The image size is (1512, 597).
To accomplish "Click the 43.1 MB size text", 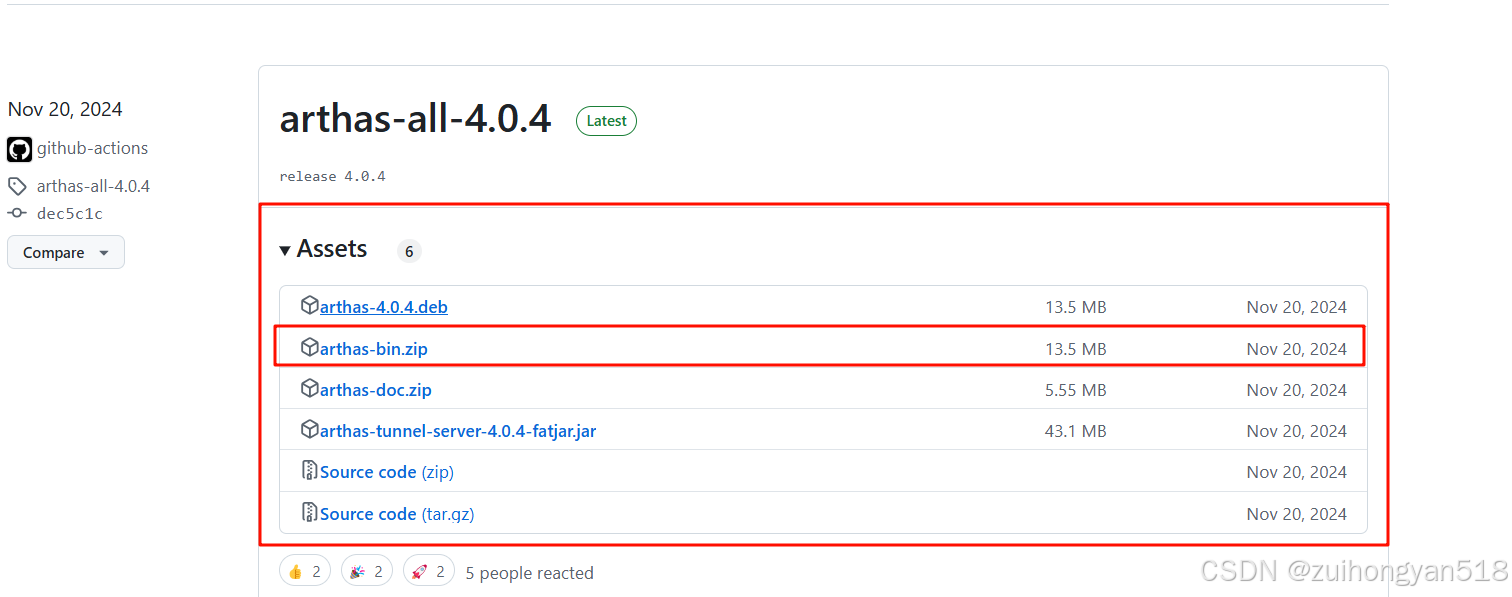I will coord(1076,431).
